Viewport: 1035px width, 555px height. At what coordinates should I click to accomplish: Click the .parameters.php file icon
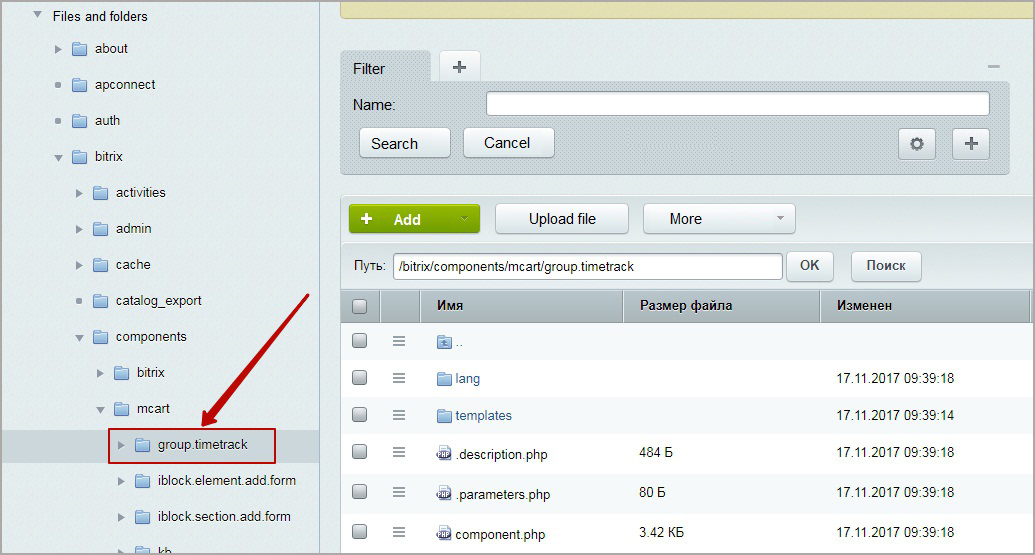tap(444, 494)
